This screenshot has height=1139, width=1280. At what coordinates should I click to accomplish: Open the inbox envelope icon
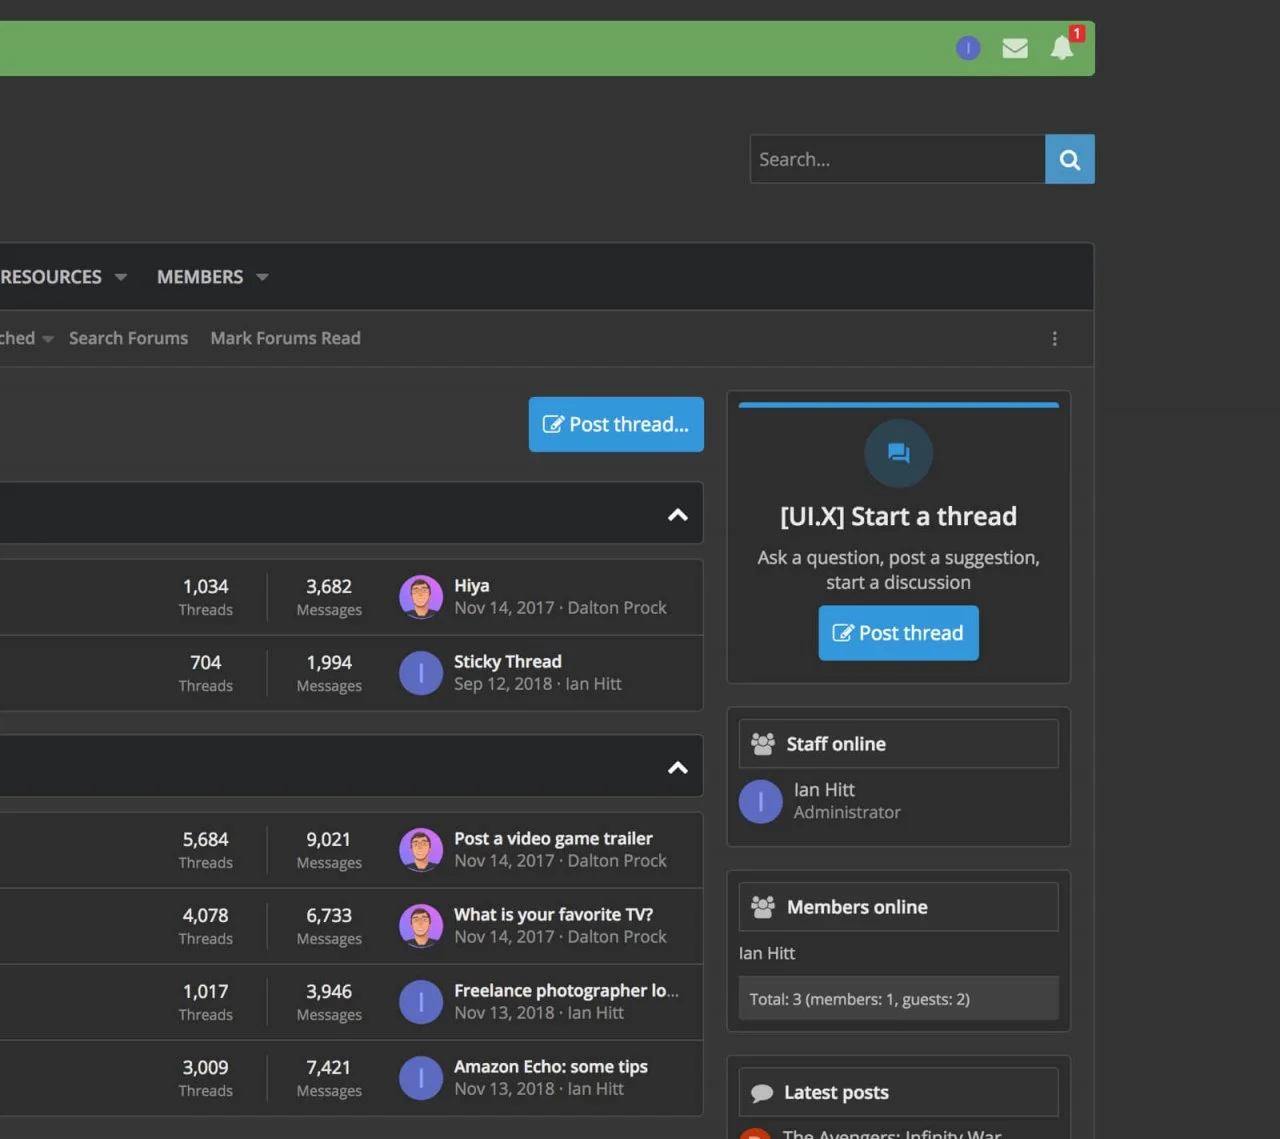click(1015, 48)
